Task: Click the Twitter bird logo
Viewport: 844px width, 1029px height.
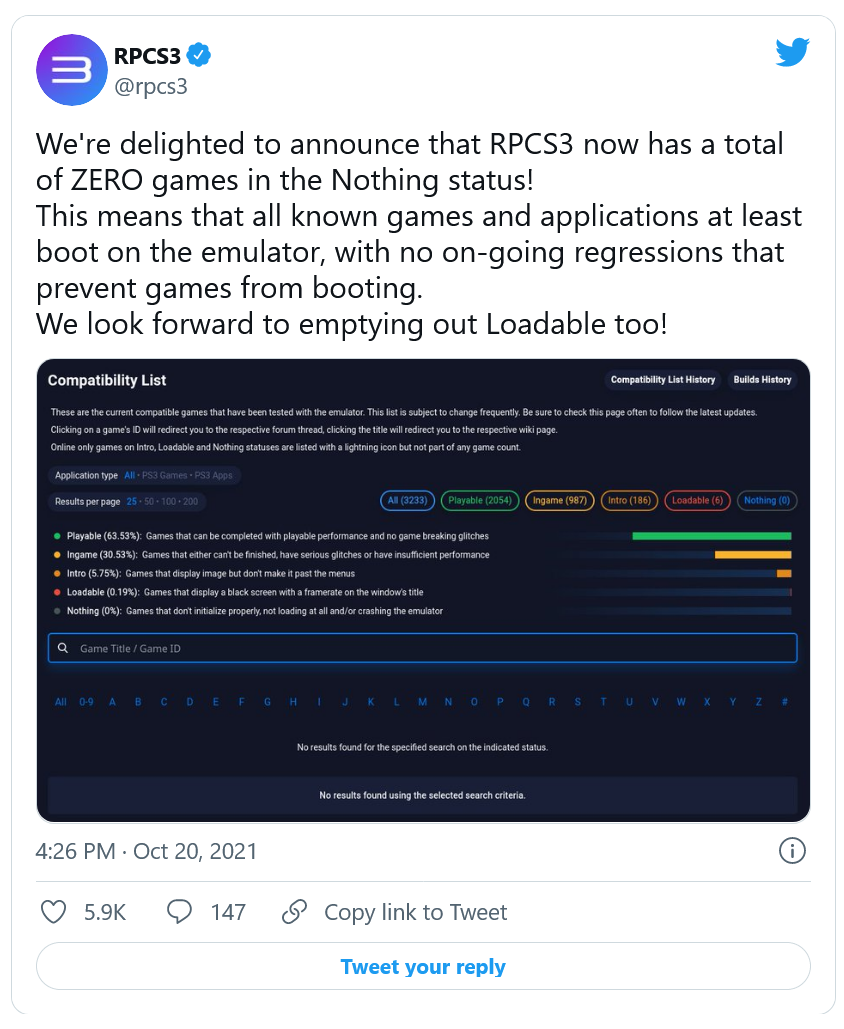Action: [791, 52]
